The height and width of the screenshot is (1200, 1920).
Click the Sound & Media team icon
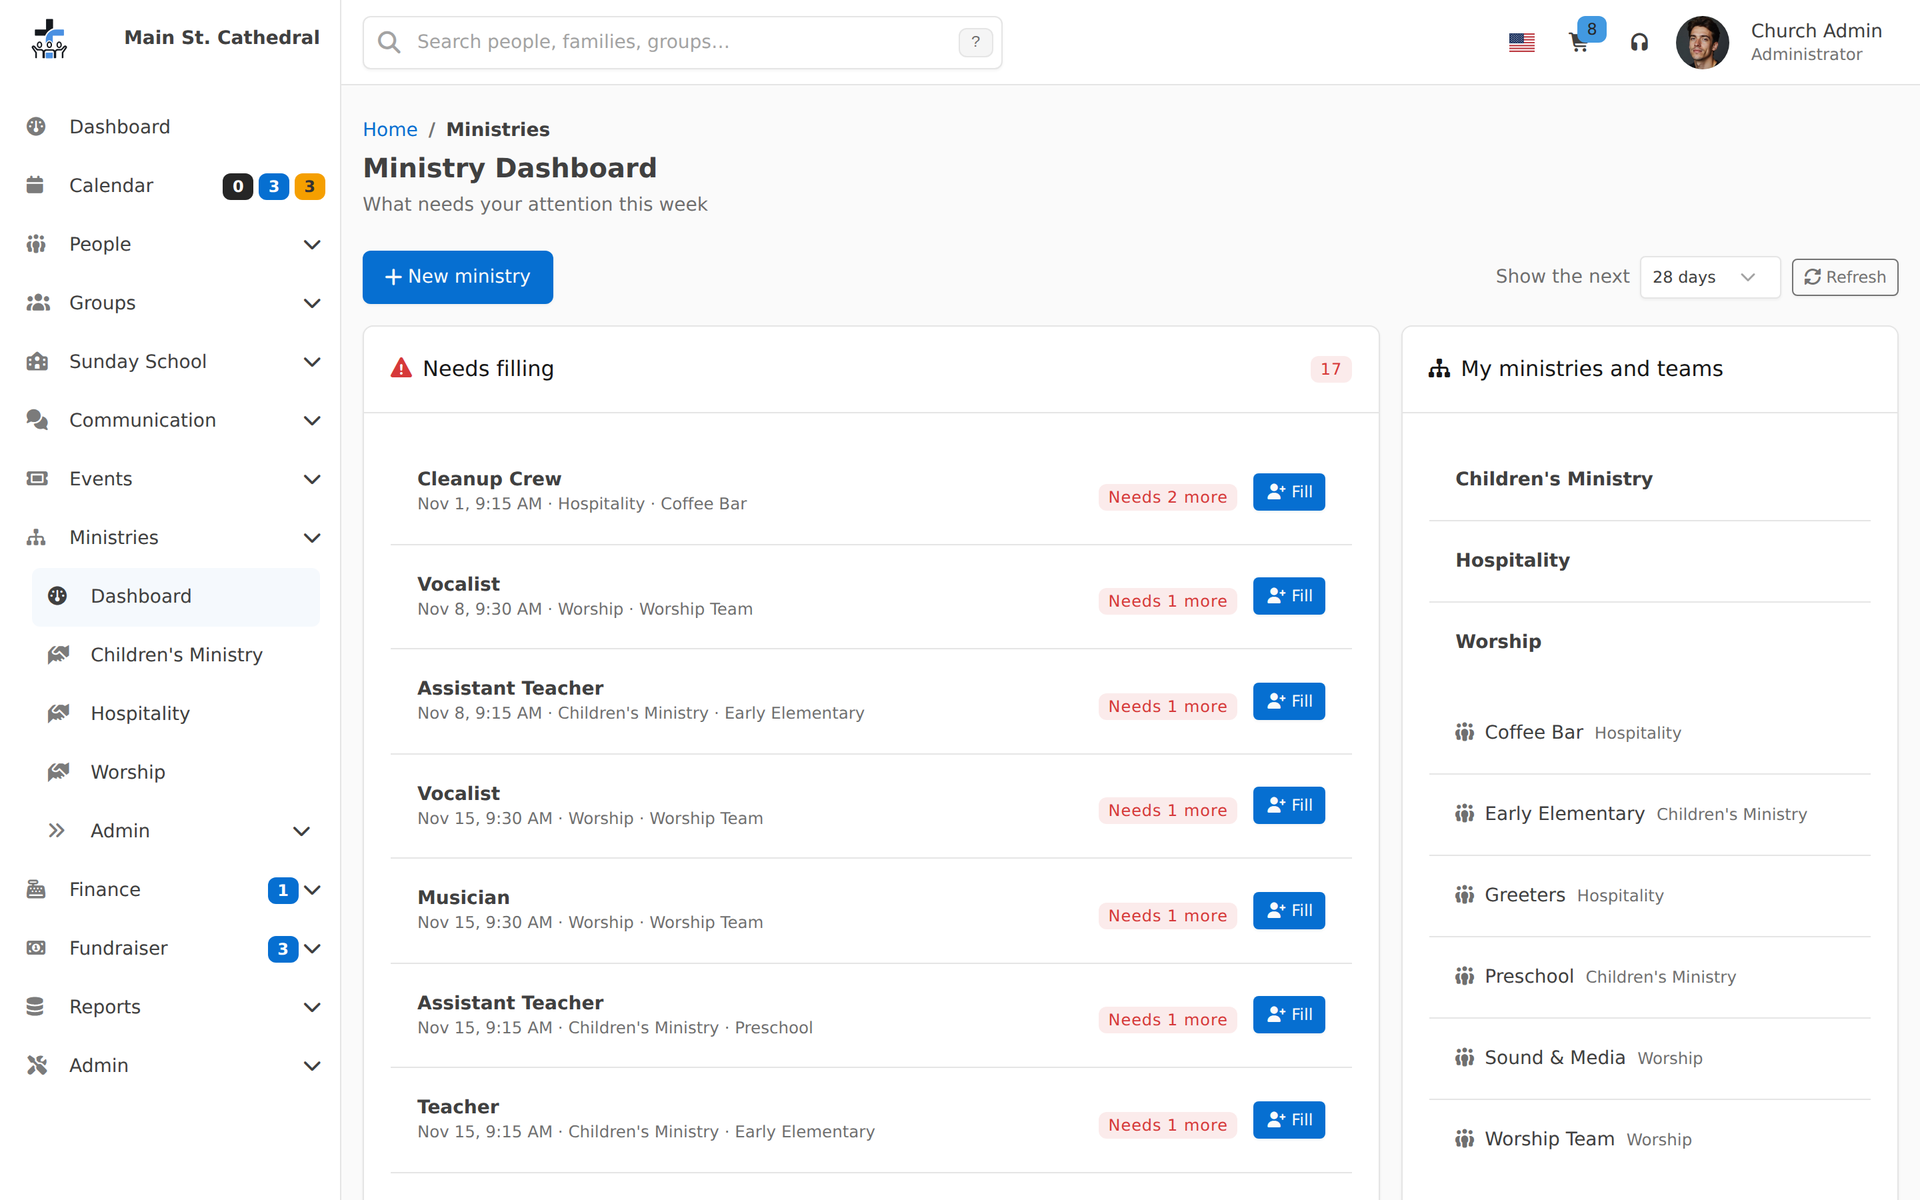(1465, 1058)
